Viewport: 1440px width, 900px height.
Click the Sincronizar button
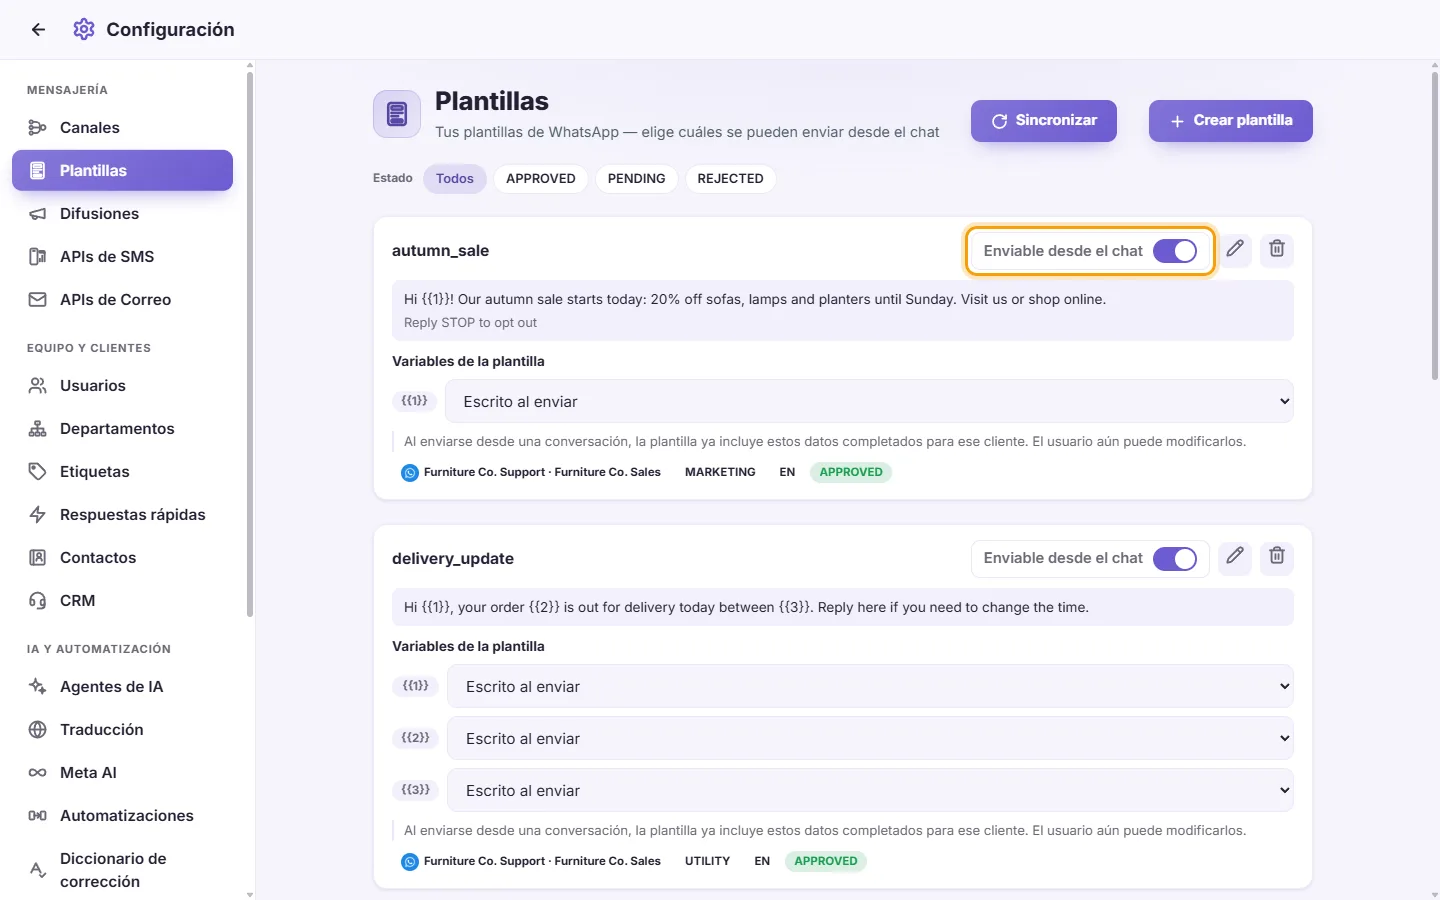click(1044, 121)
